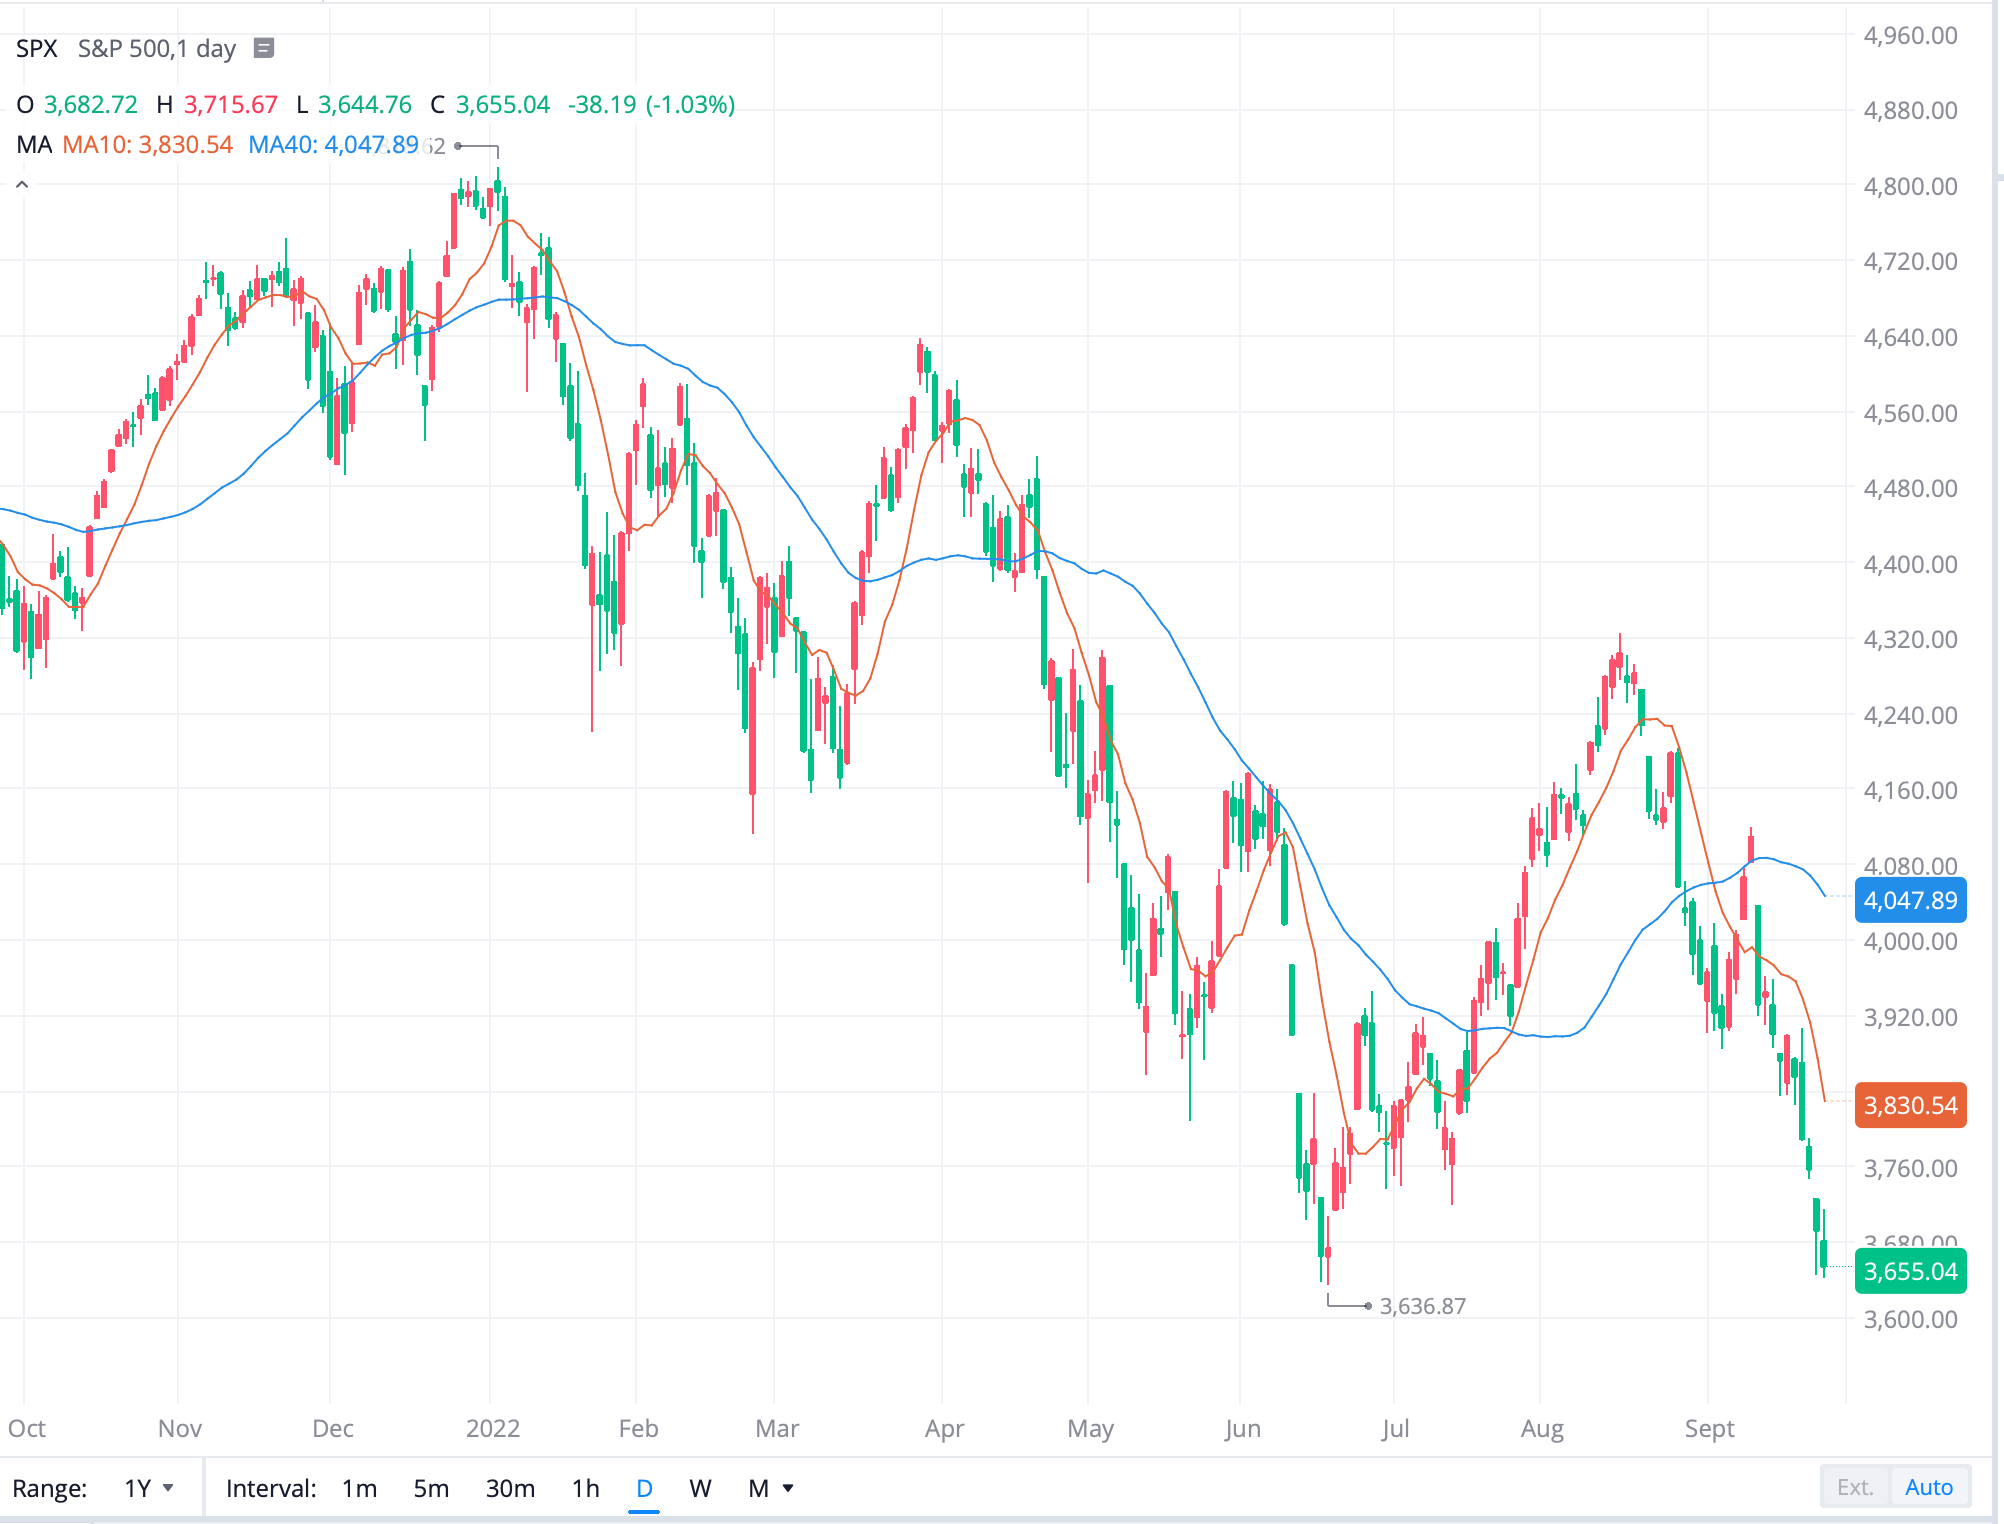Select the 30m interval
Viewport: 2004px width, 1524px height.
510,1488
